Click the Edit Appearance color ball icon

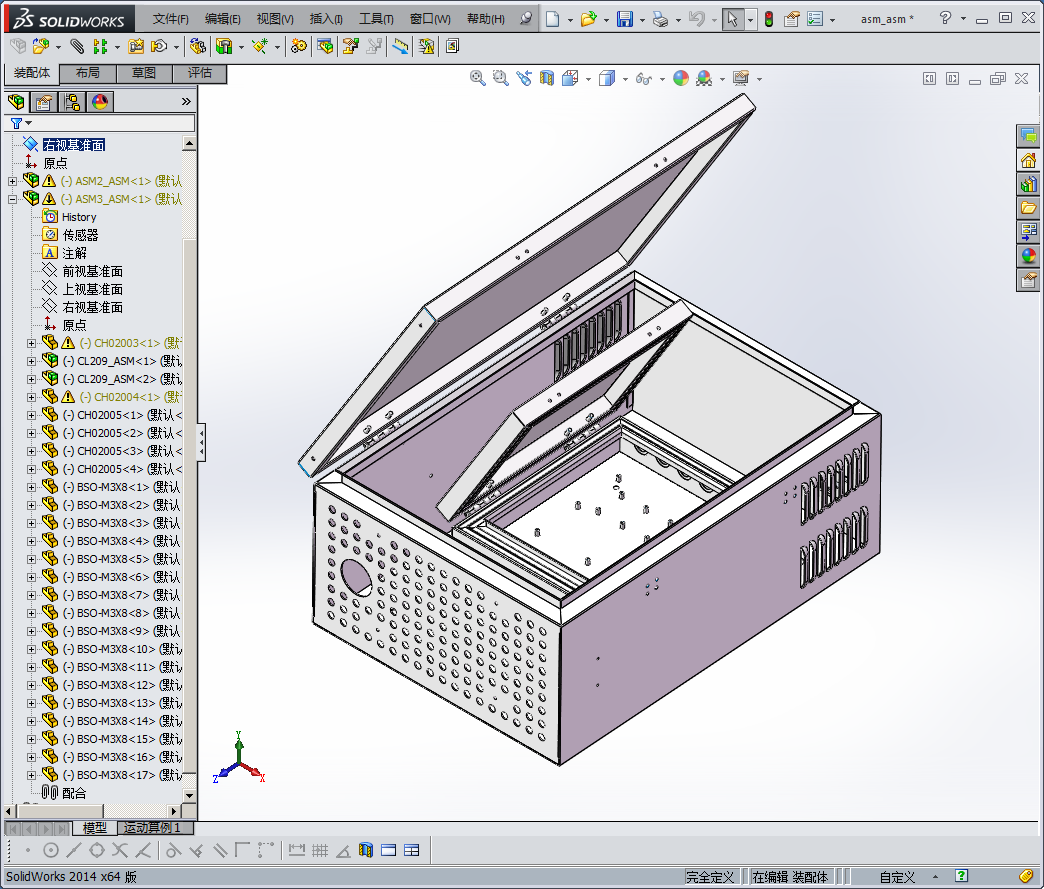tap(681, 79)
